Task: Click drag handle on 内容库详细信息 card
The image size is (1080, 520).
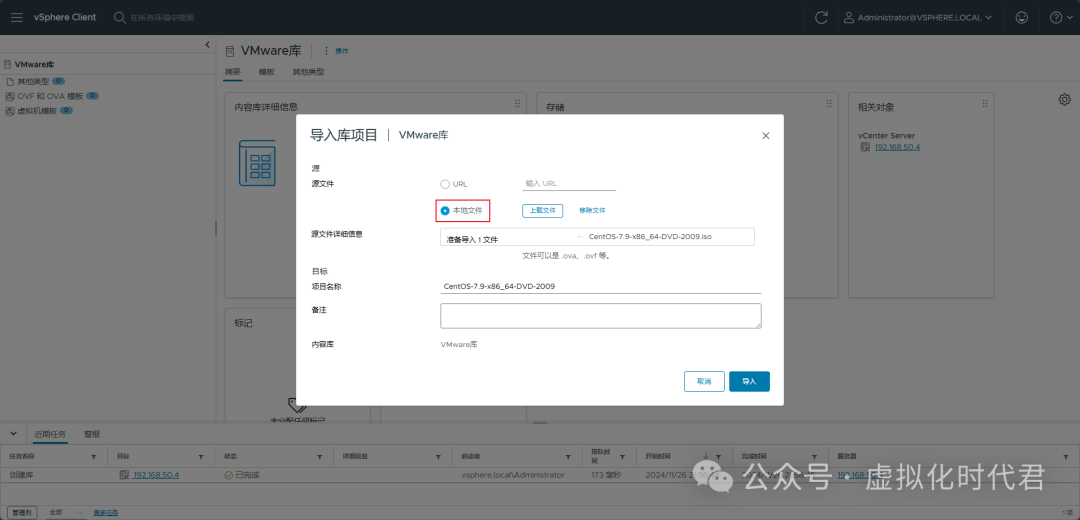Action: 517,103
